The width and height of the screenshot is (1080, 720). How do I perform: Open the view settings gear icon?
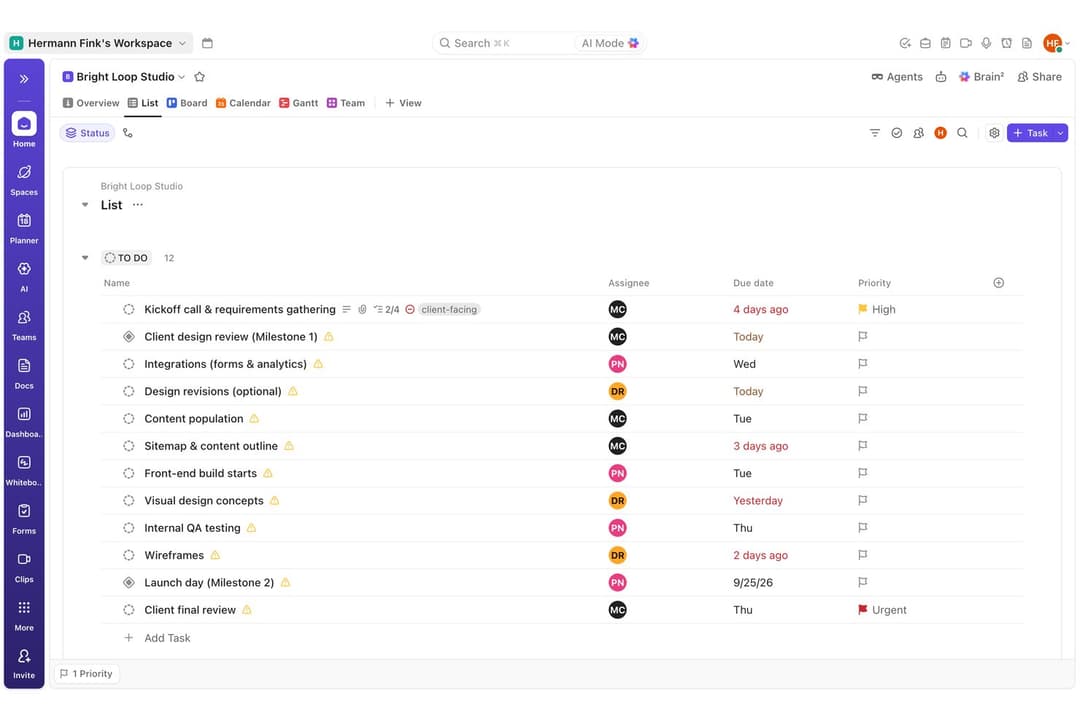click(994, 133)
